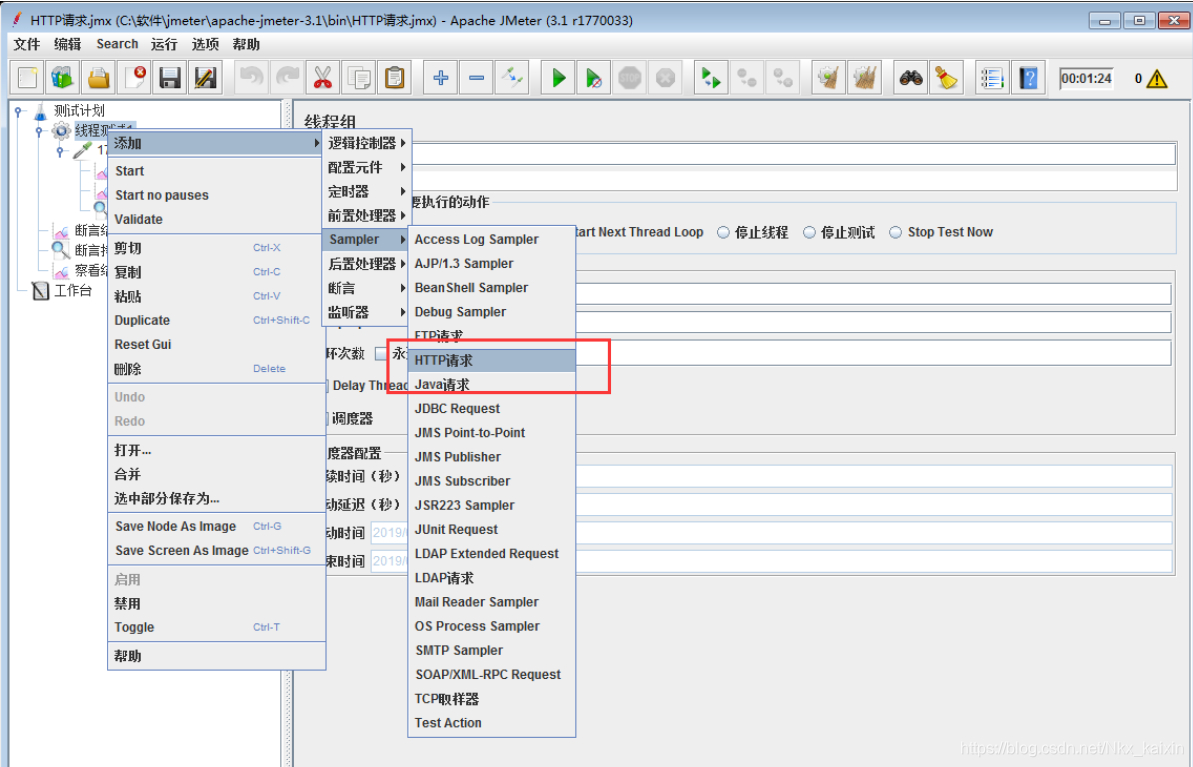Click the warning triangle error counter
1193x767 pixels.
[1156, 78]
